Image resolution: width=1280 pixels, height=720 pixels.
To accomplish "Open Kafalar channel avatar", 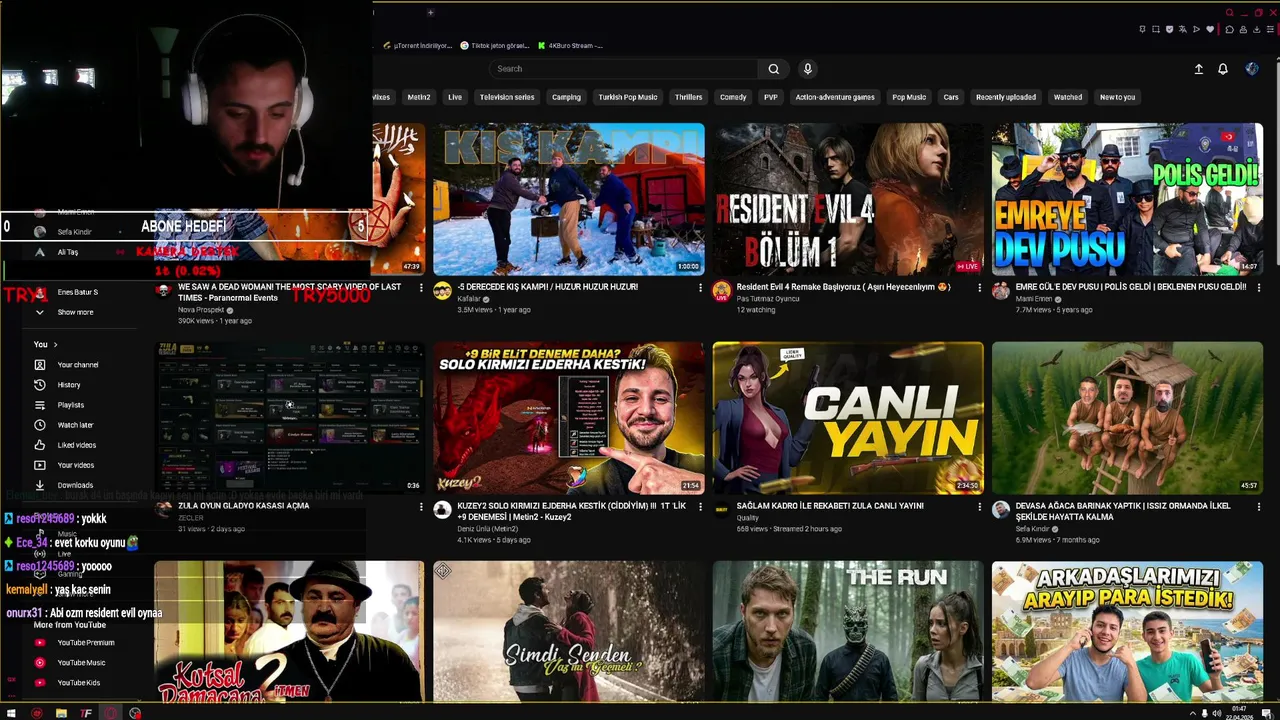I will click(442, 291).
